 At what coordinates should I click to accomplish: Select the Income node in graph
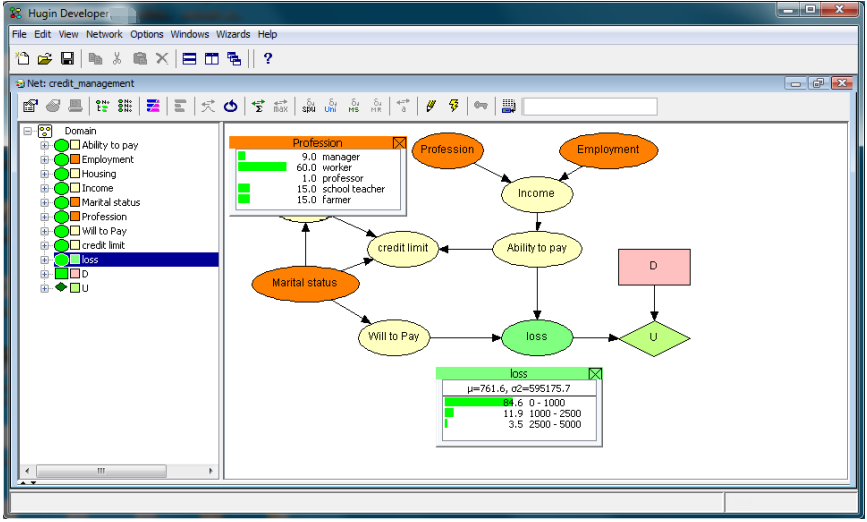click(536, 194)
